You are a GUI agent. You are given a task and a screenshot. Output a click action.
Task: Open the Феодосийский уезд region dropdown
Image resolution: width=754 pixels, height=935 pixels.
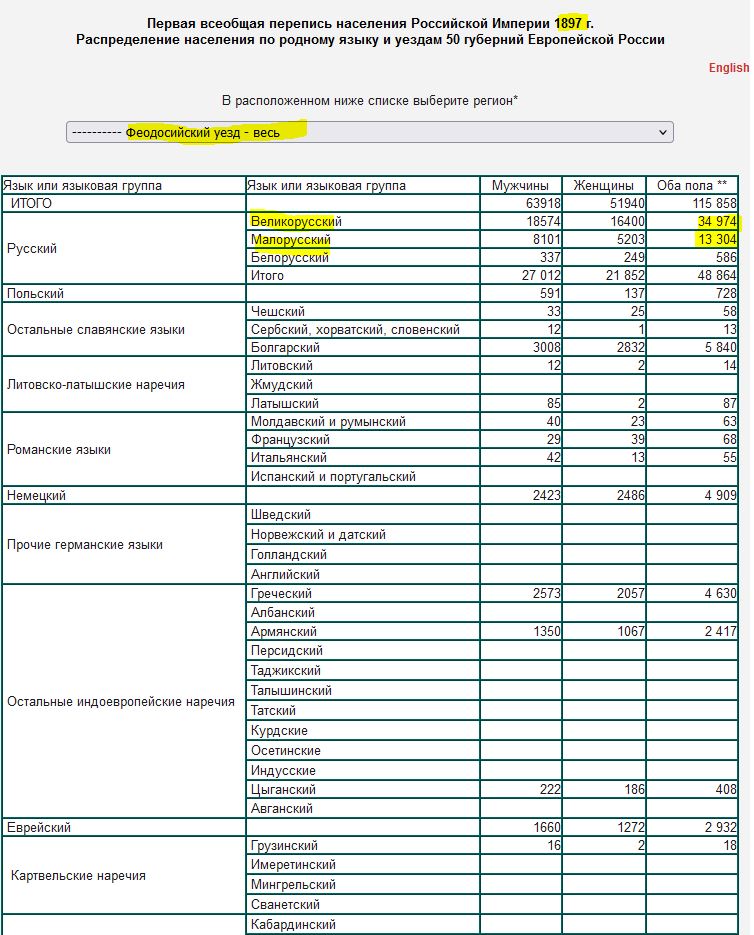(x=369, y=132)
